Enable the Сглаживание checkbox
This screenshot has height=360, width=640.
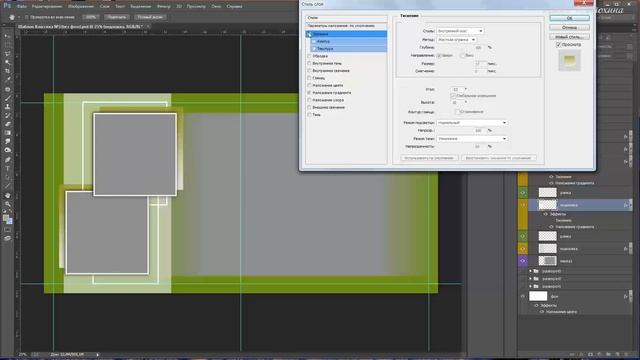tap(457, 111)
